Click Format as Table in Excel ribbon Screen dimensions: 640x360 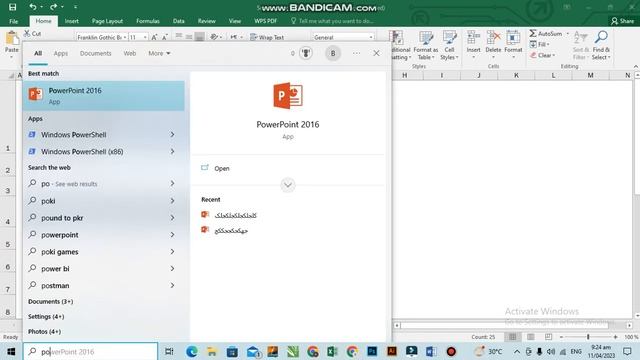[426, 46]
